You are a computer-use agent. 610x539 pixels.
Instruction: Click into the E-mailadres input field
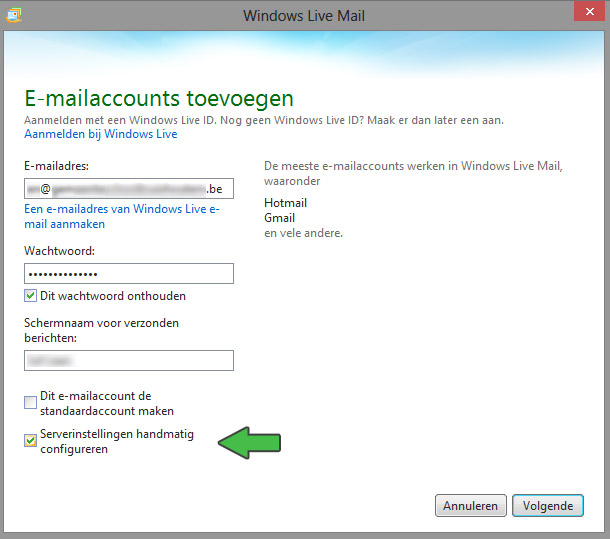129,189
